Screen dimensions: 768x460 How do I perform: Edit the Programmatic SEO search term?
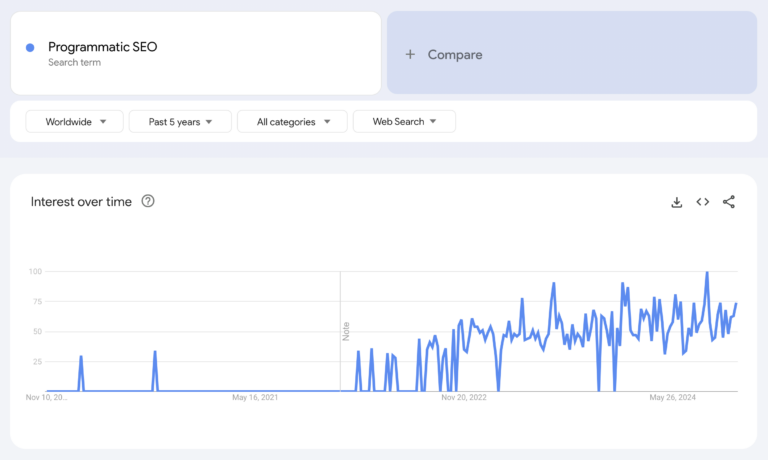click(x=103, y=46)
